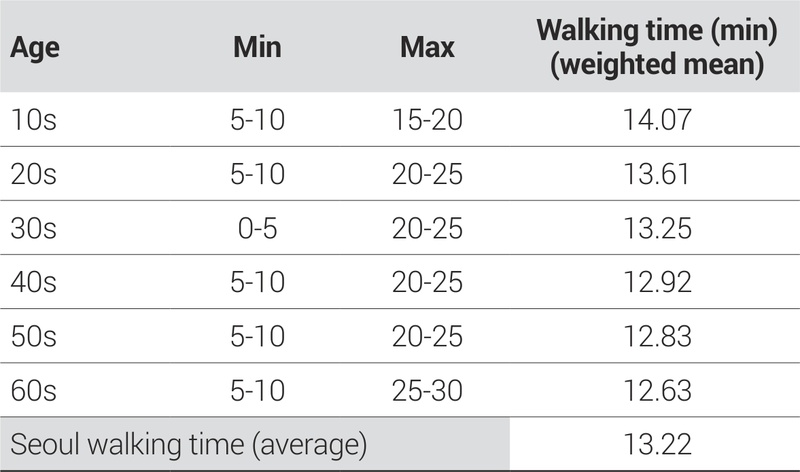Click the Min column header
Screen dimensions: 800x472
pyautogui.click(x=259, y=48)
